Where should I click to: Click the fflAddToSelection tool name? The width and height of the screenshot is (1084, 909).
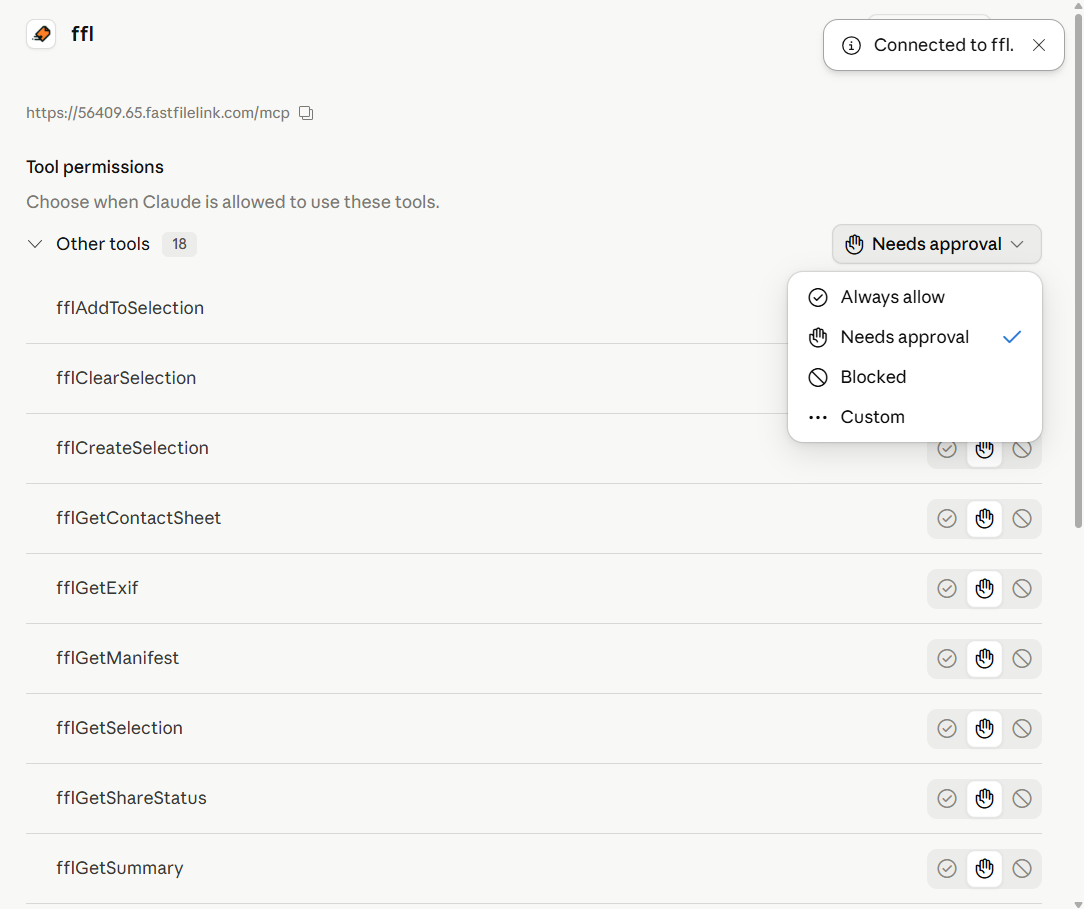tap(130, 308)
